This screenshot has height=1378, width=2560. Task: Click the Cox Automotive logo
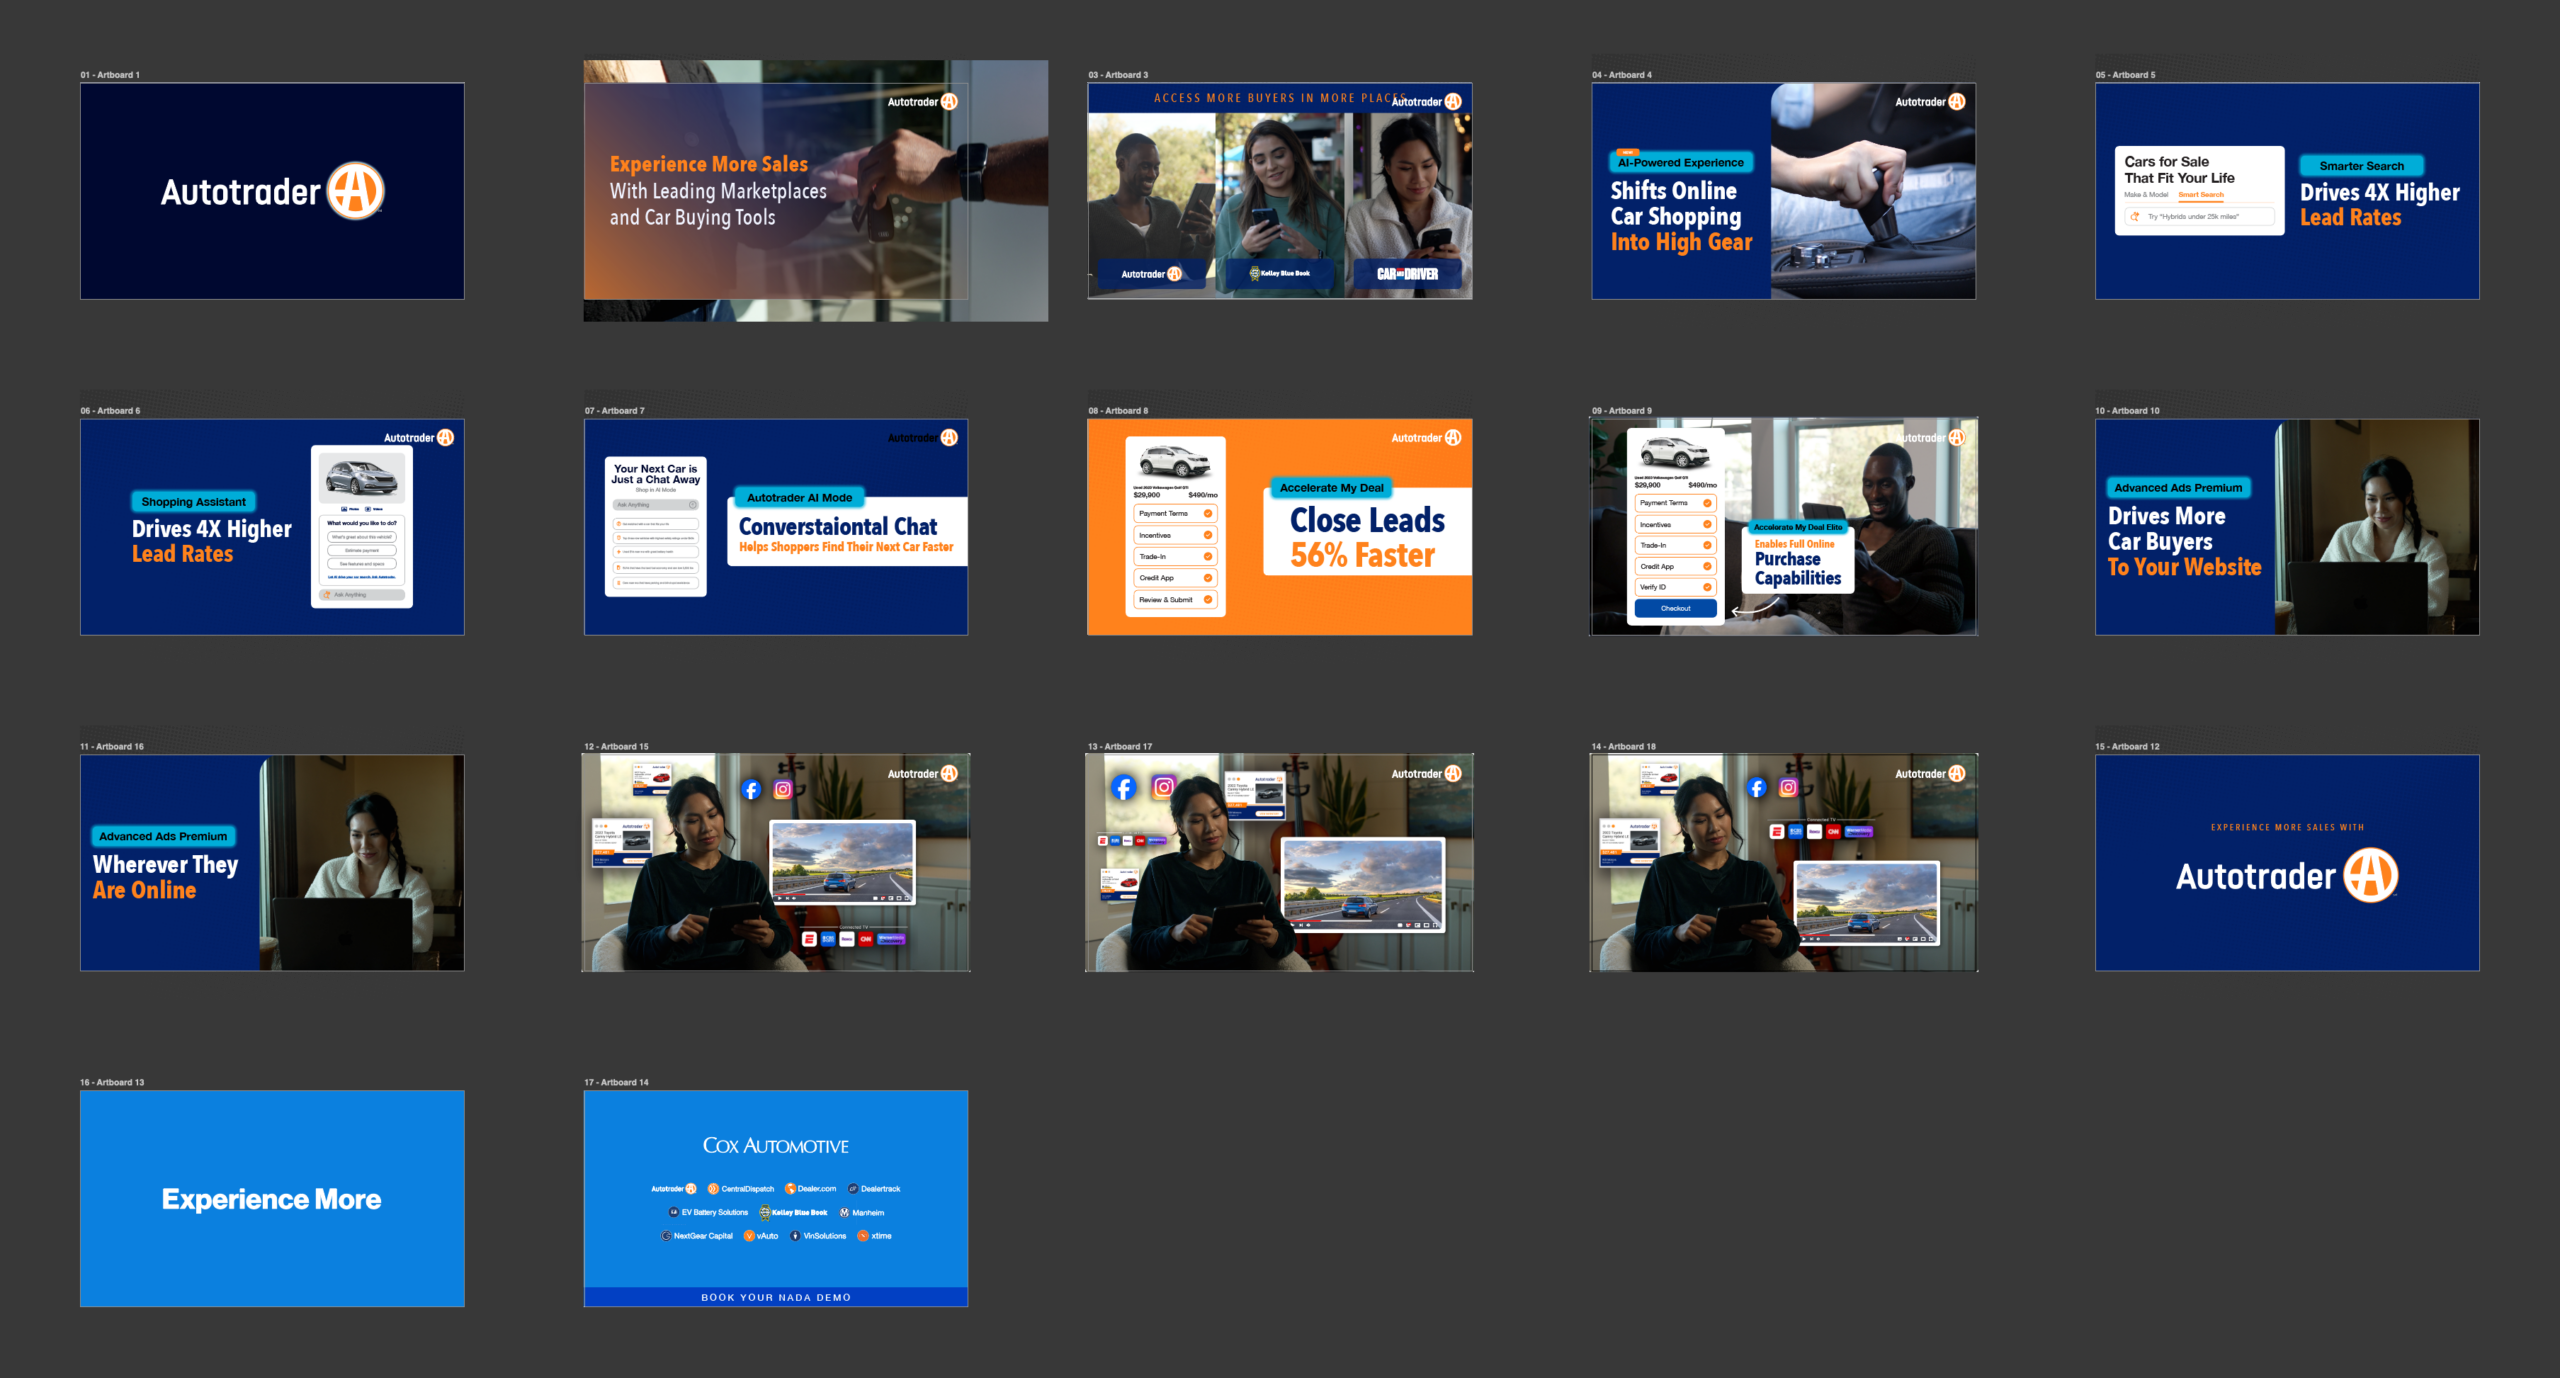point(775,1146)
